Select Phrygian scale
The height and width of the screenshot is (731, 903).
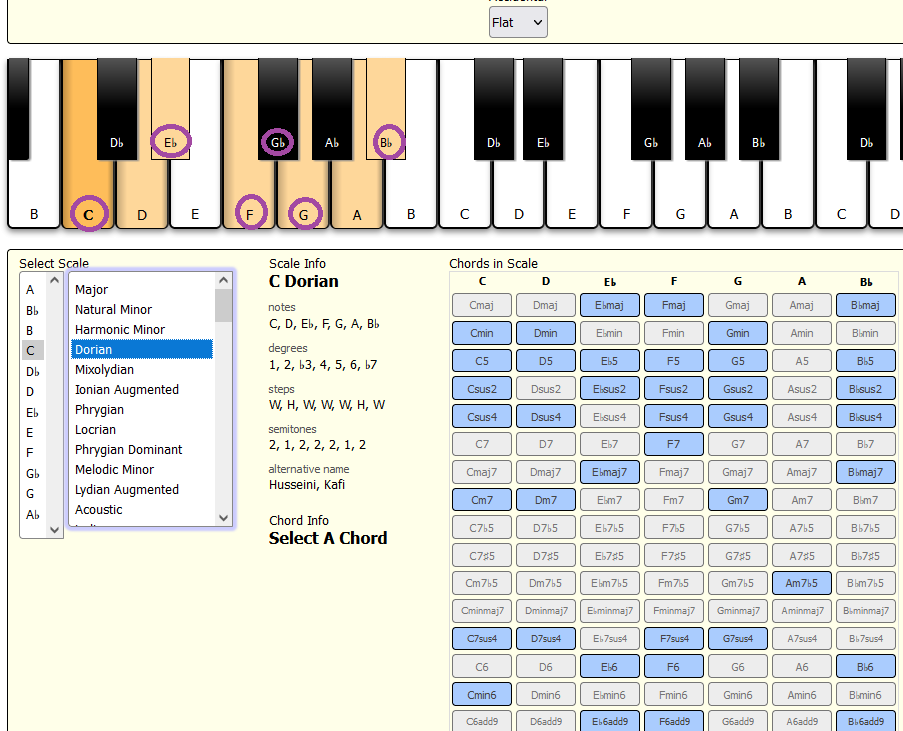point(142,410)
